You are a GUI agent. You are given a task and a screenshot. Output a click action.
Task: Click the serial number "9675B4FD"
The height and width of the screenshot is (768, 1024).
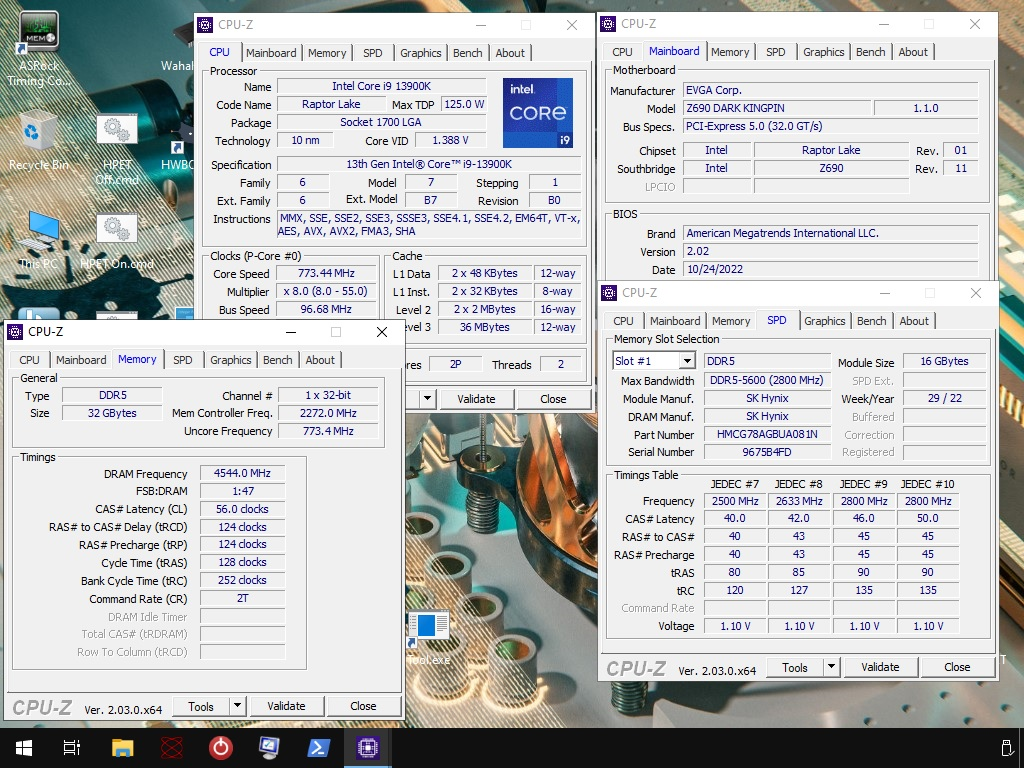[767, 452]
